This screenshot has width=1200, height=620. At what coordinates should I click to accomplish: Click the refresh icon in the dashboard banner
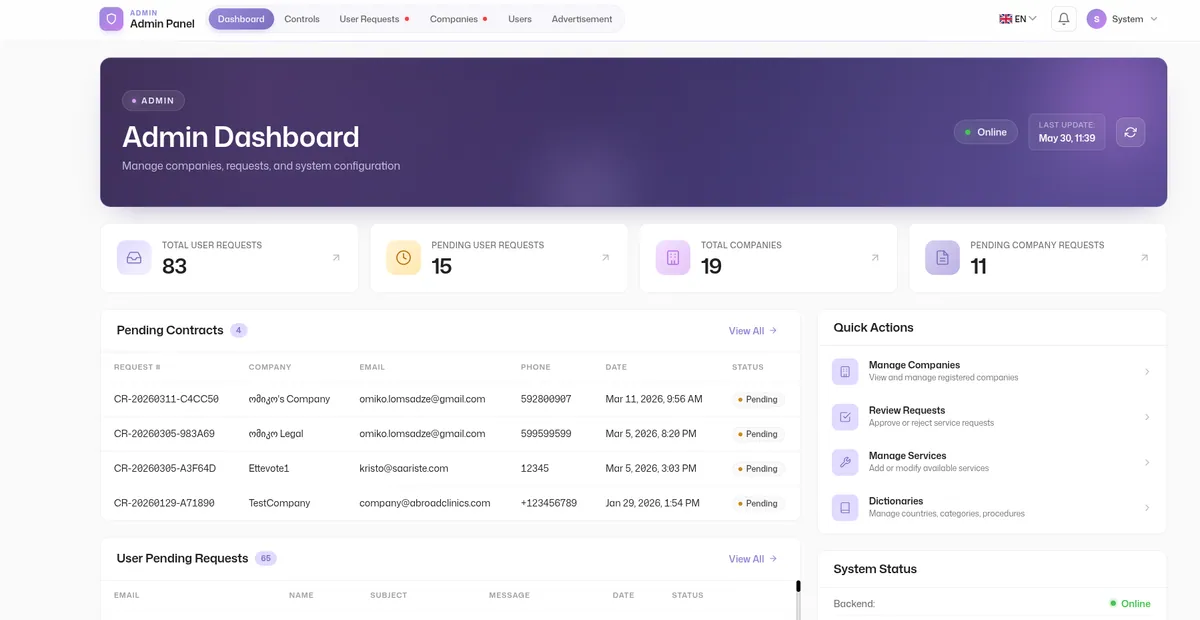(x=1131, y=132)
